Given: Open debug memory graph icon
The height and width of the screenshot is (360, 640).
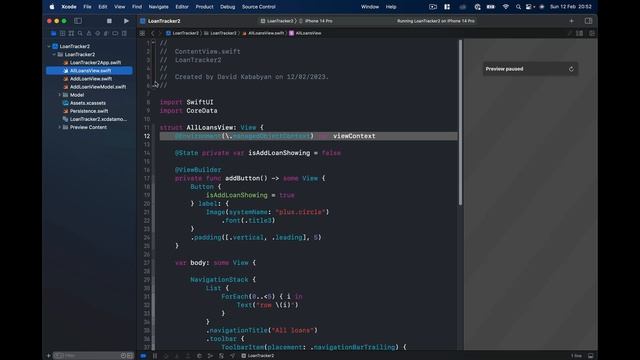Looking at the screenshot, I should (210, 356).
